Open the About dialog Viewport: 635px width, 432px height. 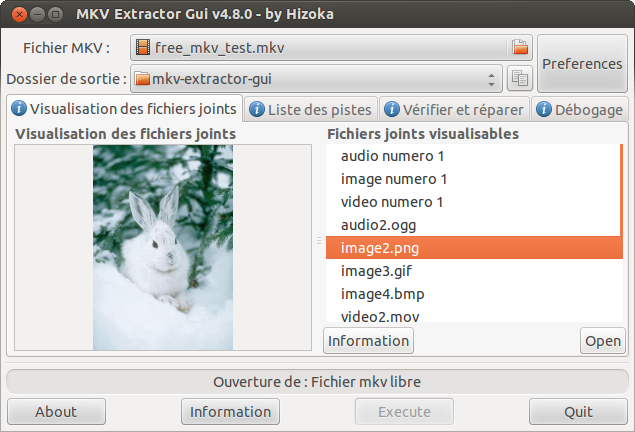point(56,411)
